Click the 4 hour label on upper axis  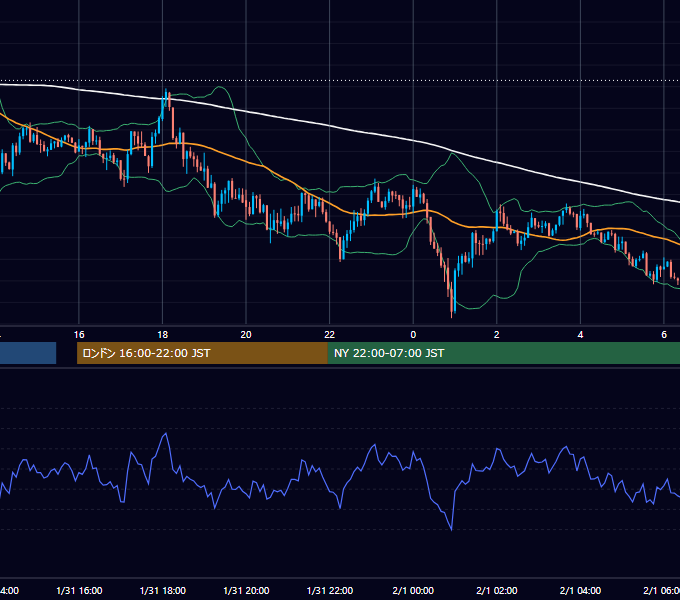580,335
